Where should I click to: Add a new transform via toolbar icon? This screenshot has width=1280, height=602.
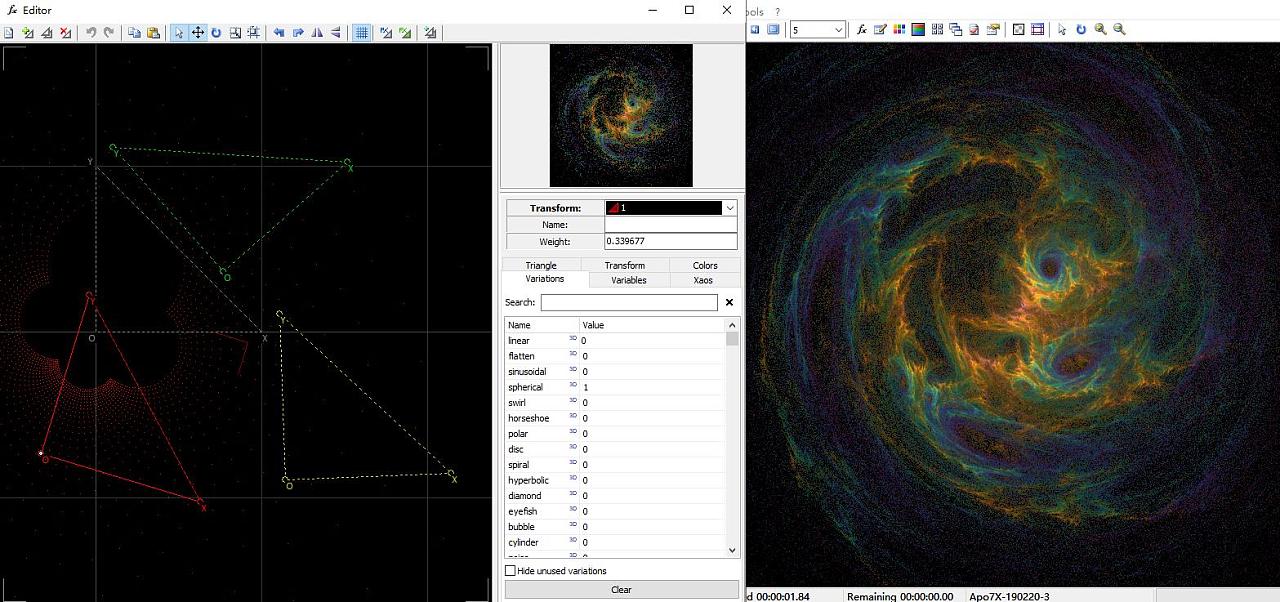click(x=28, y=33)
